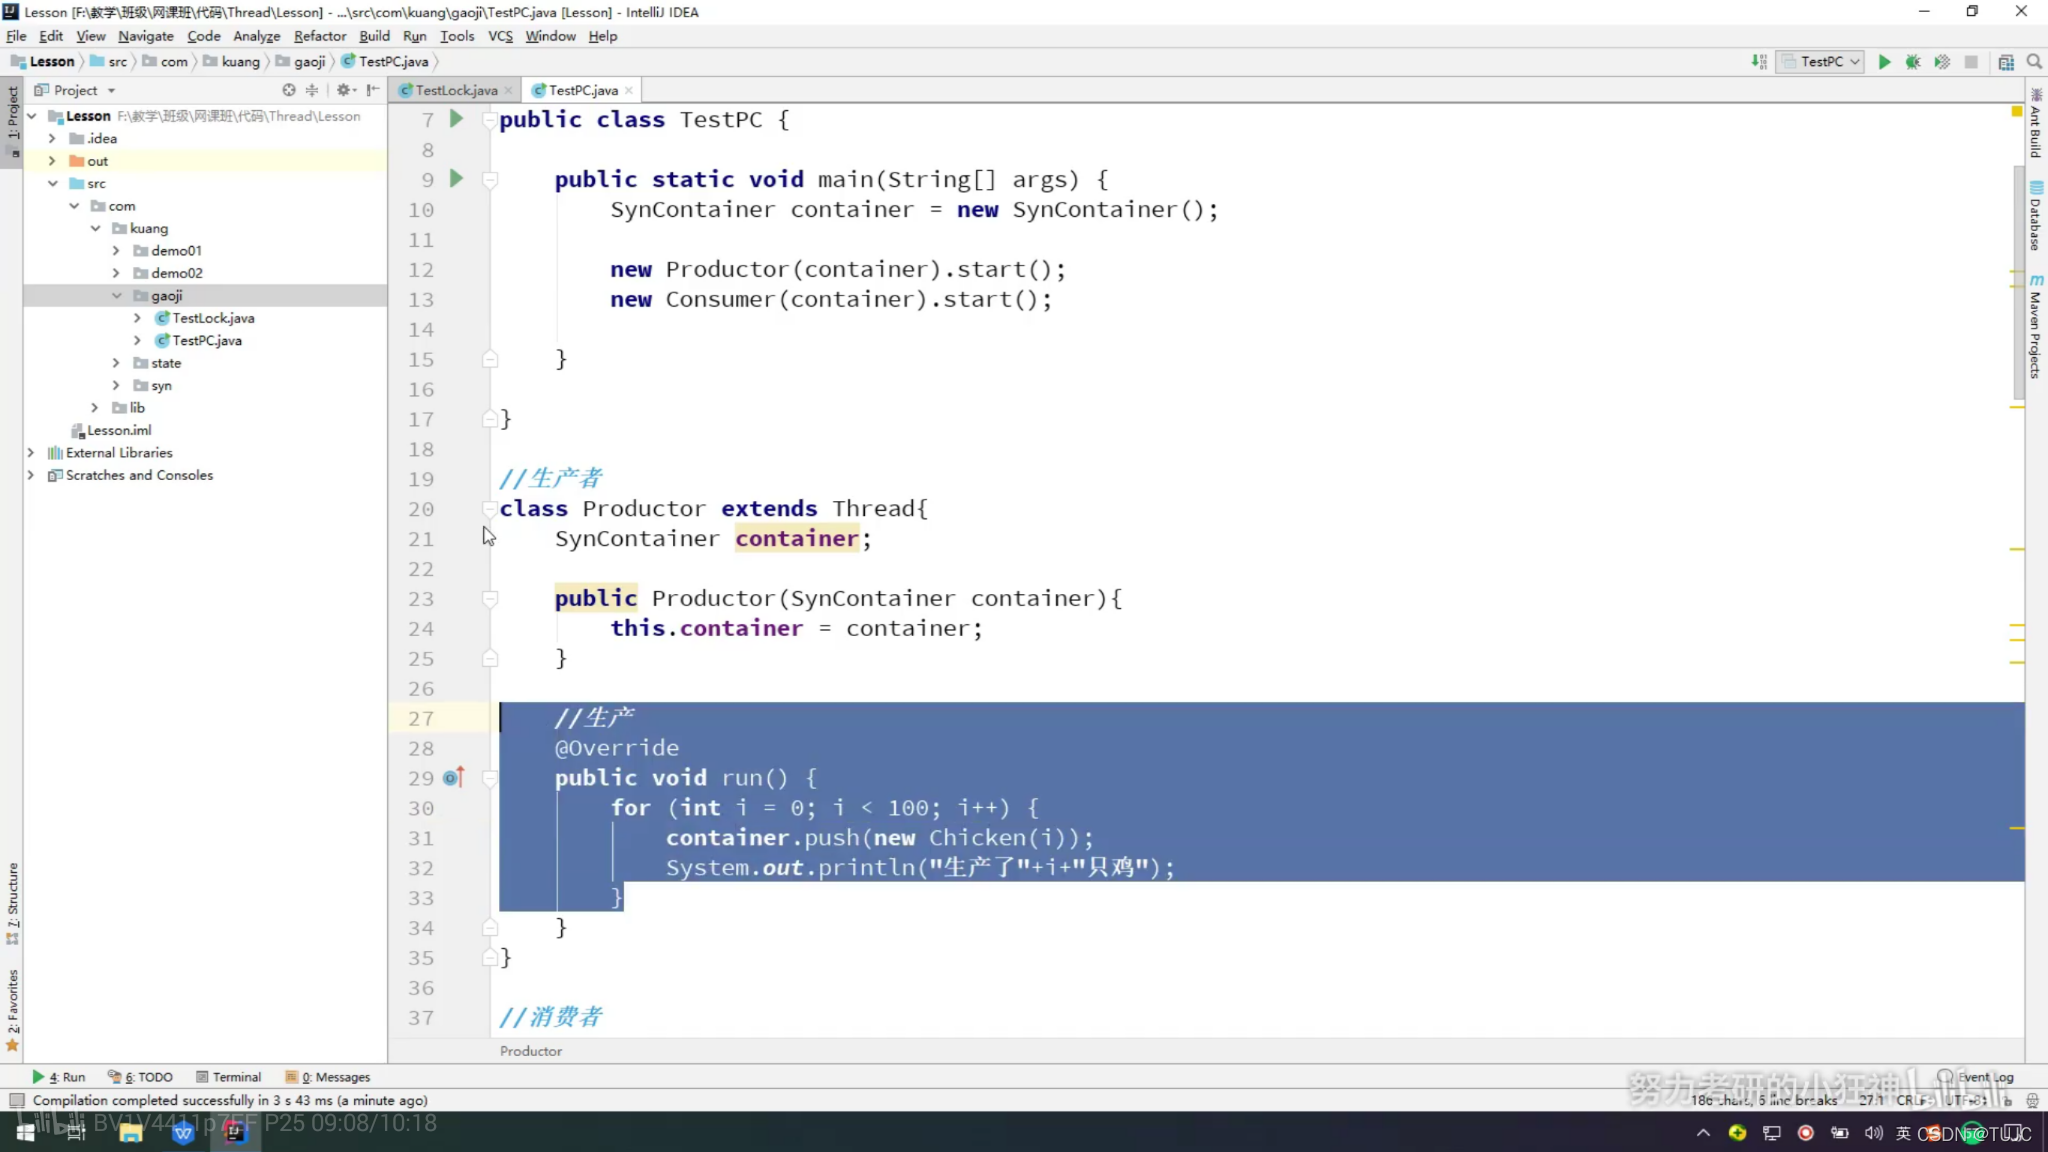Click Productor breadcrumb below editor
The height and width of the screenshot is (1152, 2048).
(531, 1051)
